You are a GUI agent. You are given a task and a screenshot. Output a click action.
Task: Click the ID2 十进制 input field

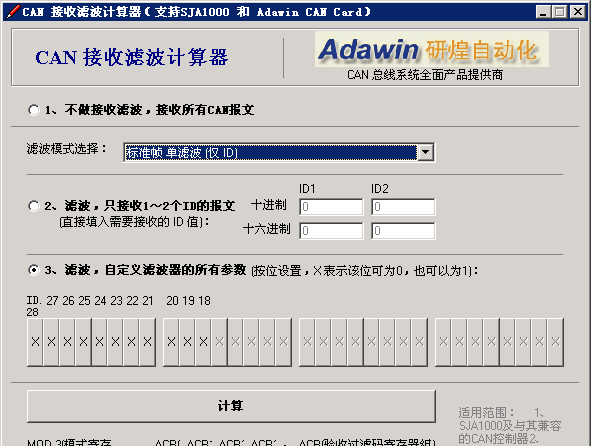(403, 207)
